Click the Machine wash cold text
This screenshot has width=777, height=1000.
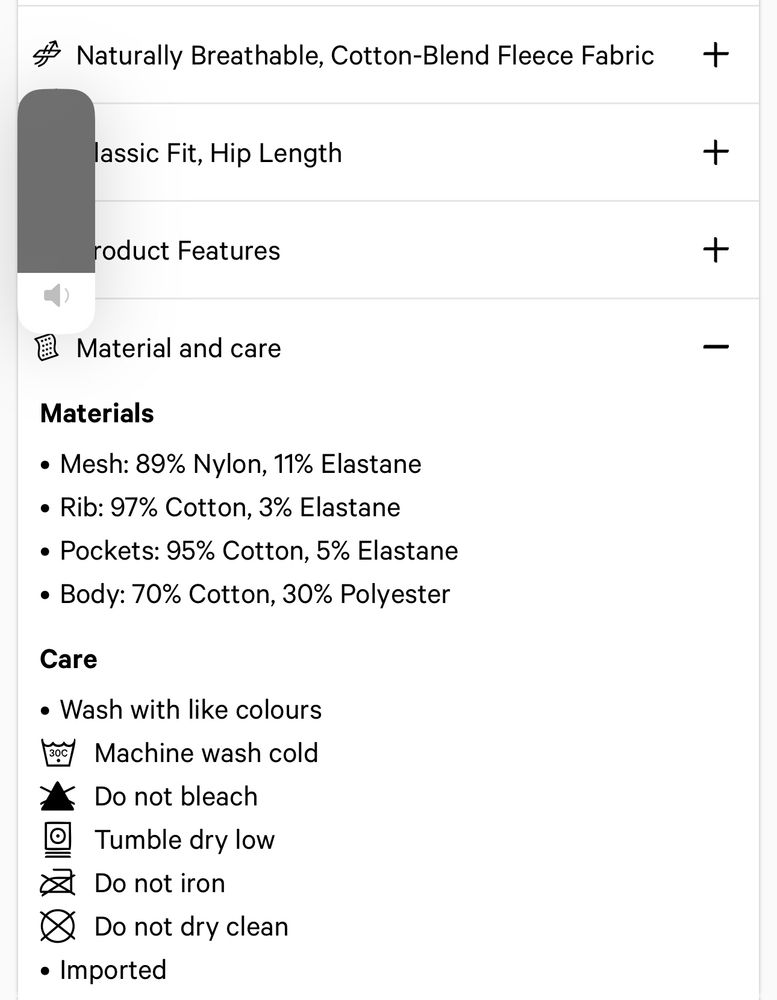[x=206, y=753]
